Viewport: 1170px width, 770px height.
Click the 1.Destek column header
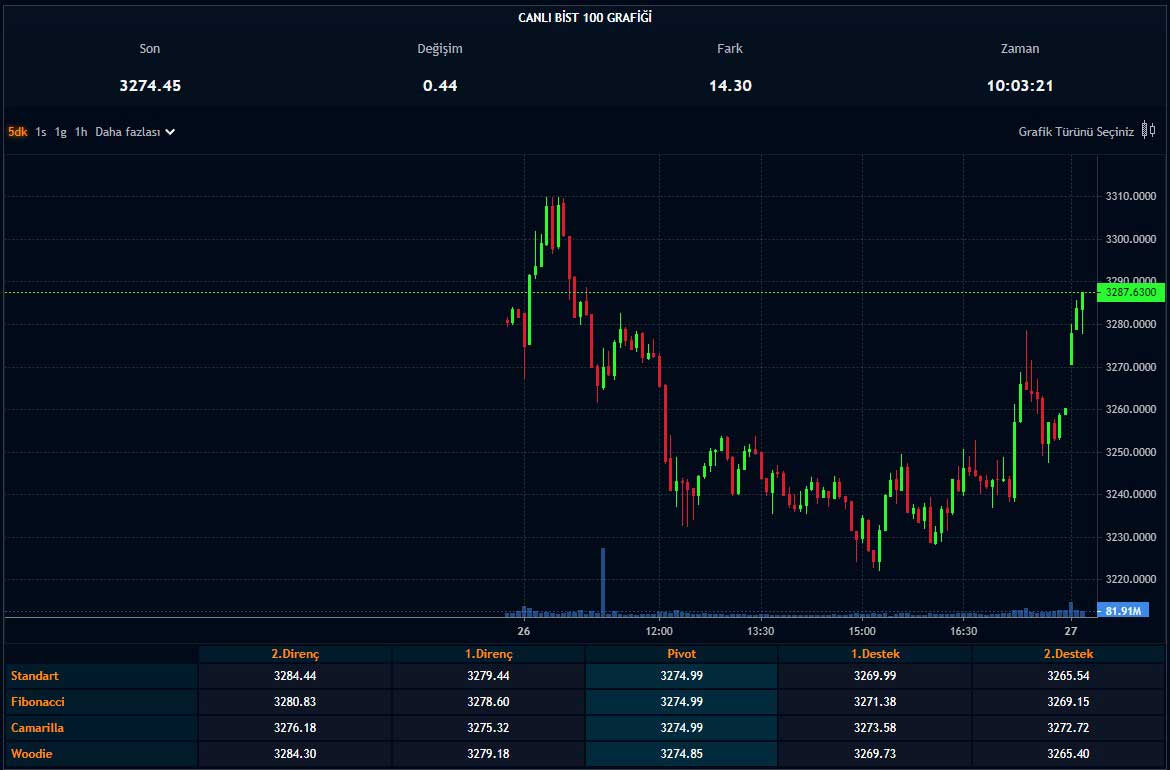click(875, 654)
